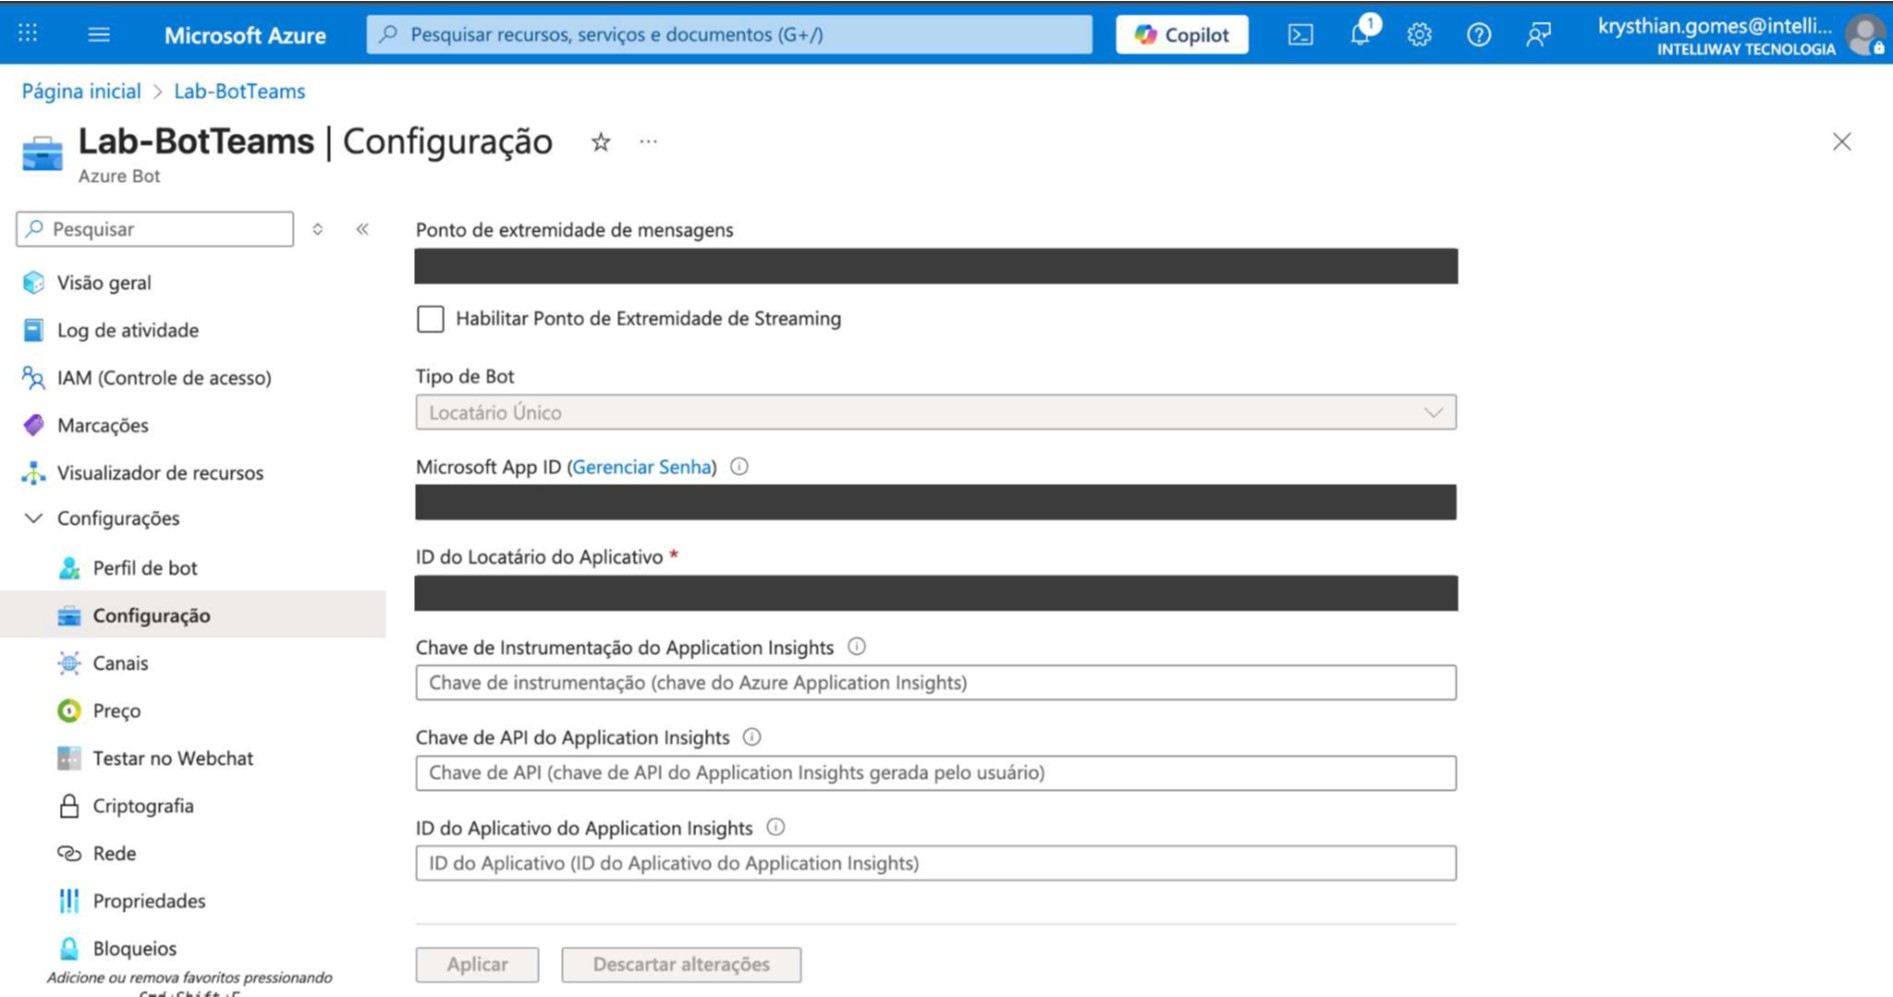1893x997 pixels.
Task: Click krysthian.gomes account name text
Action: click(x=1715, y=26)
